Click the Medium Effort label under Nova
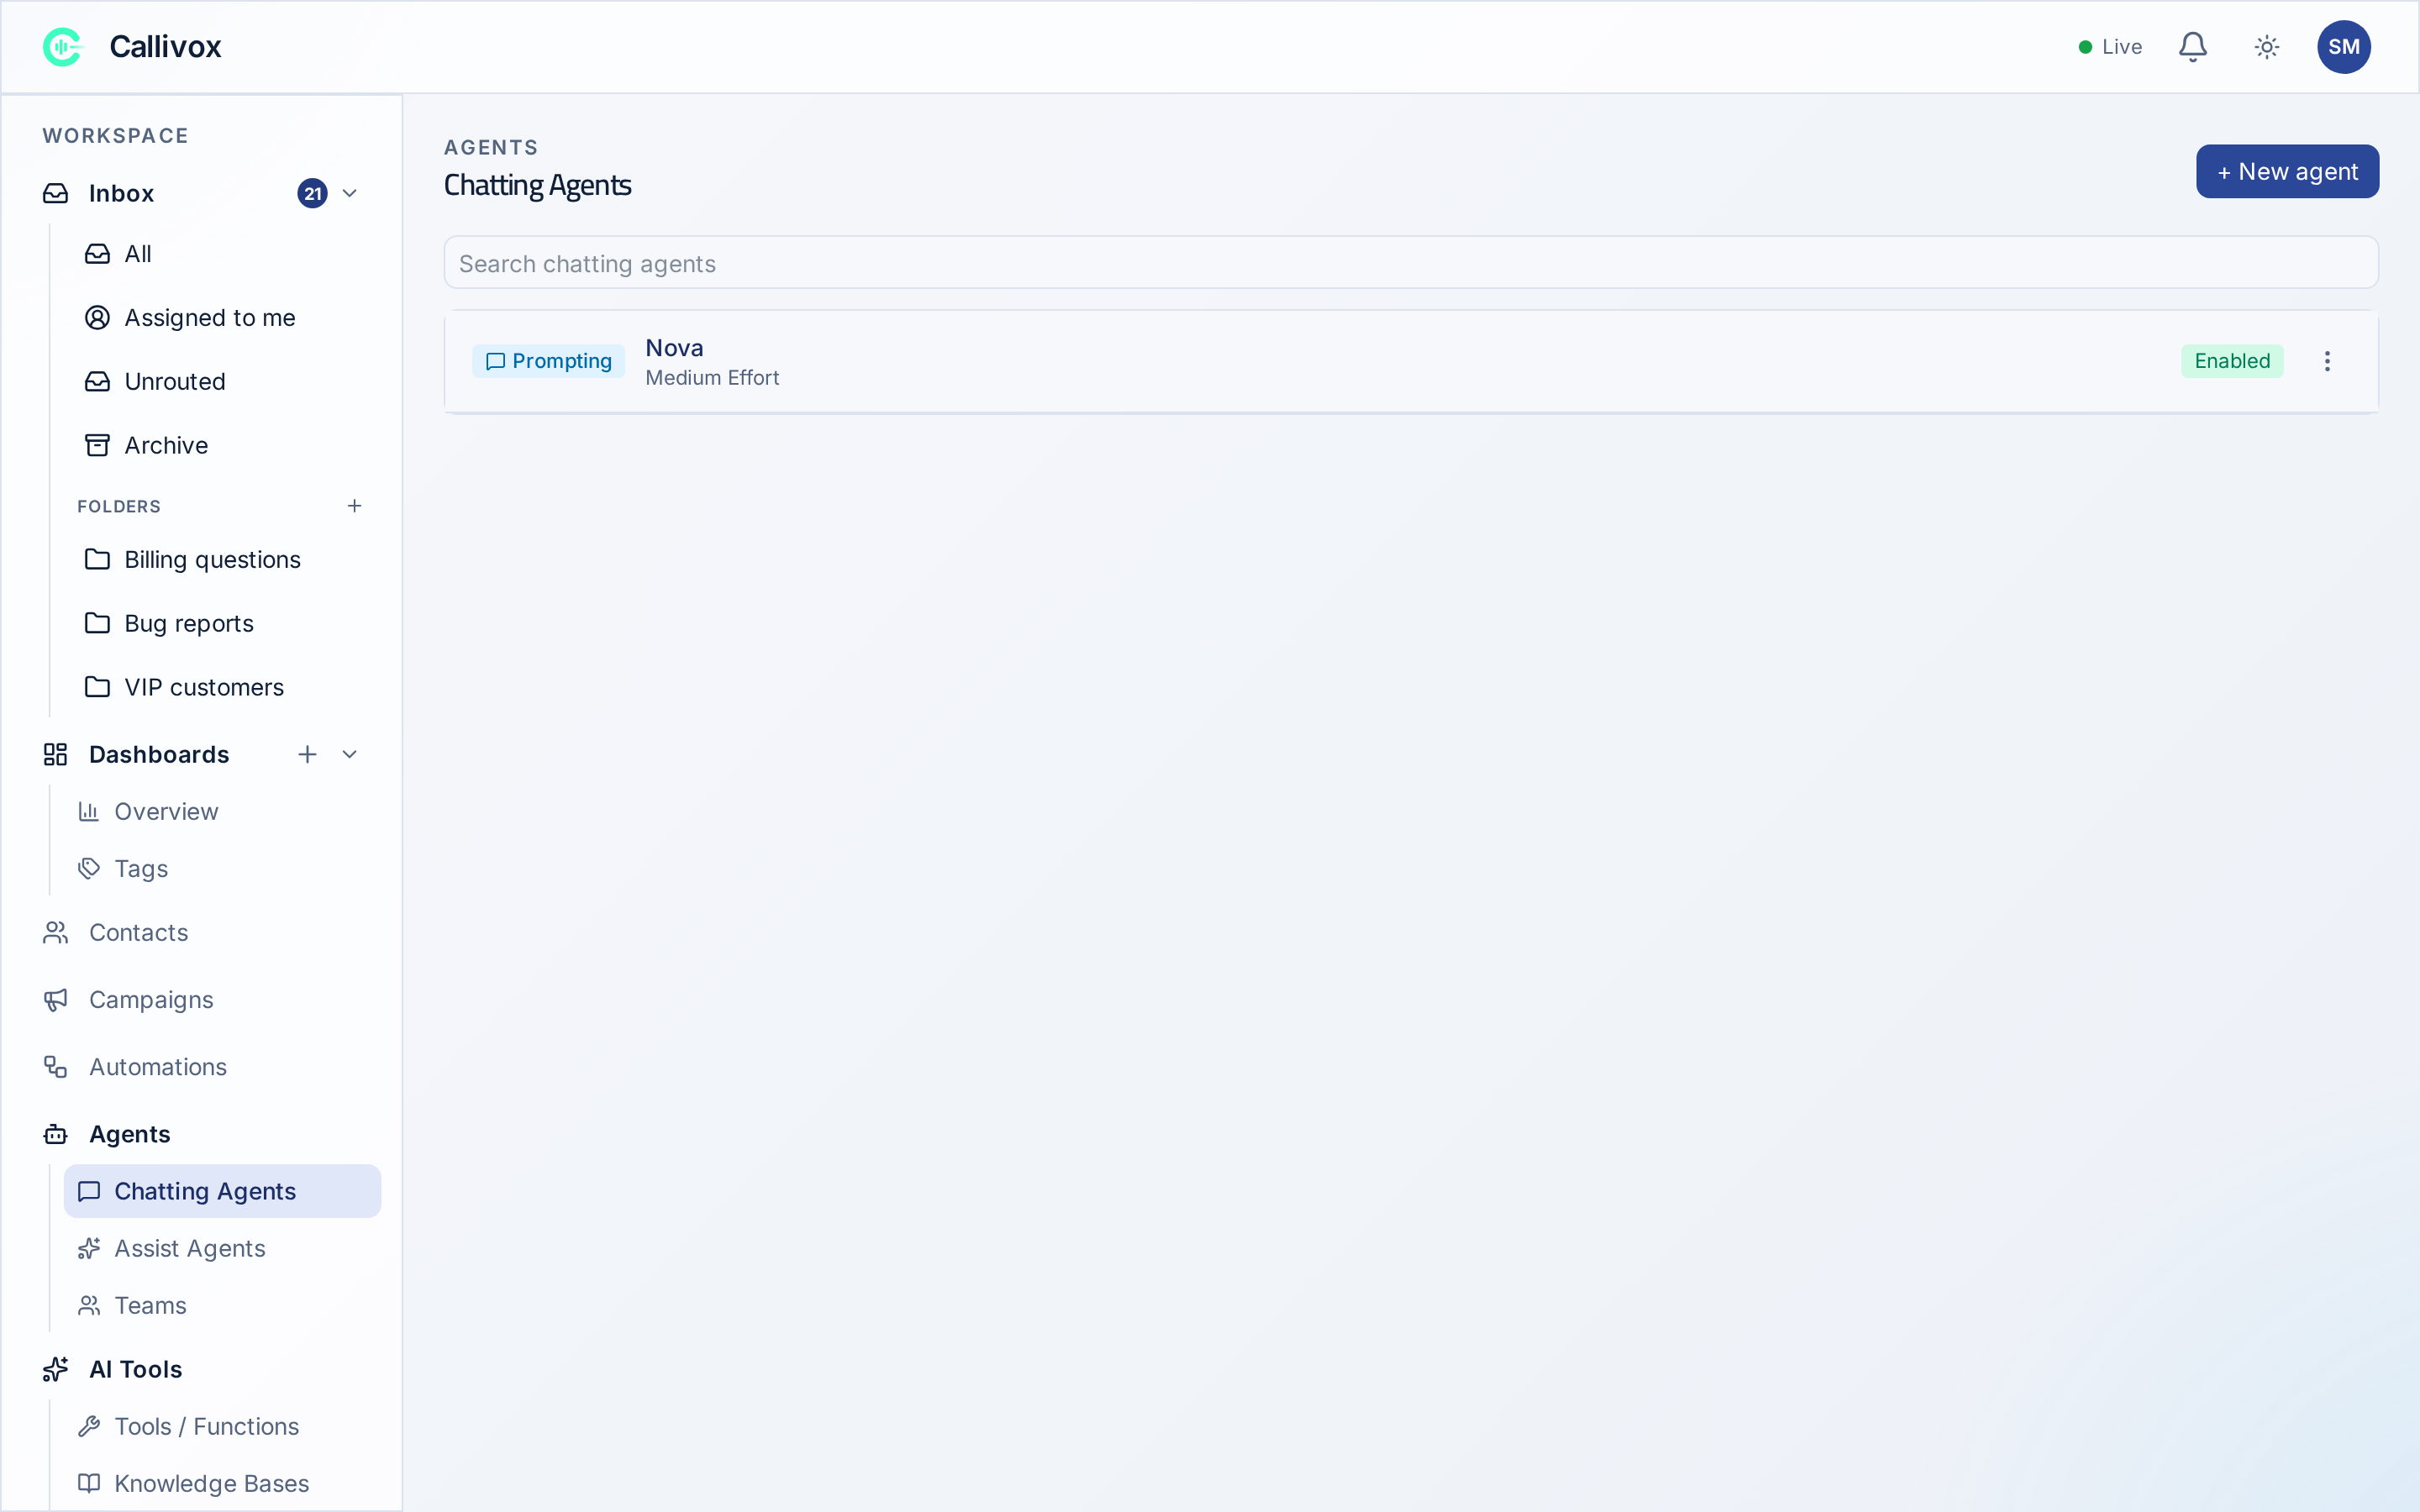Screen dimensions: 2420x1512 (x=712, y=378)
